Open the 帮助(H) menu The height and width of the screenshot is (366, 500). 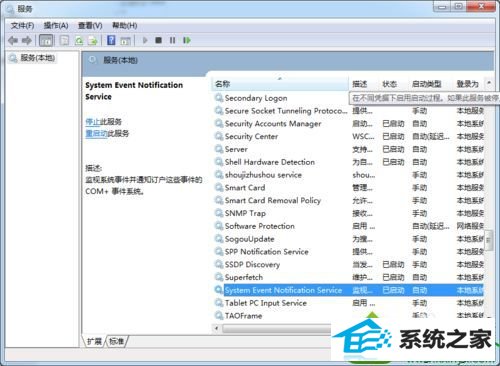(125, 26)
